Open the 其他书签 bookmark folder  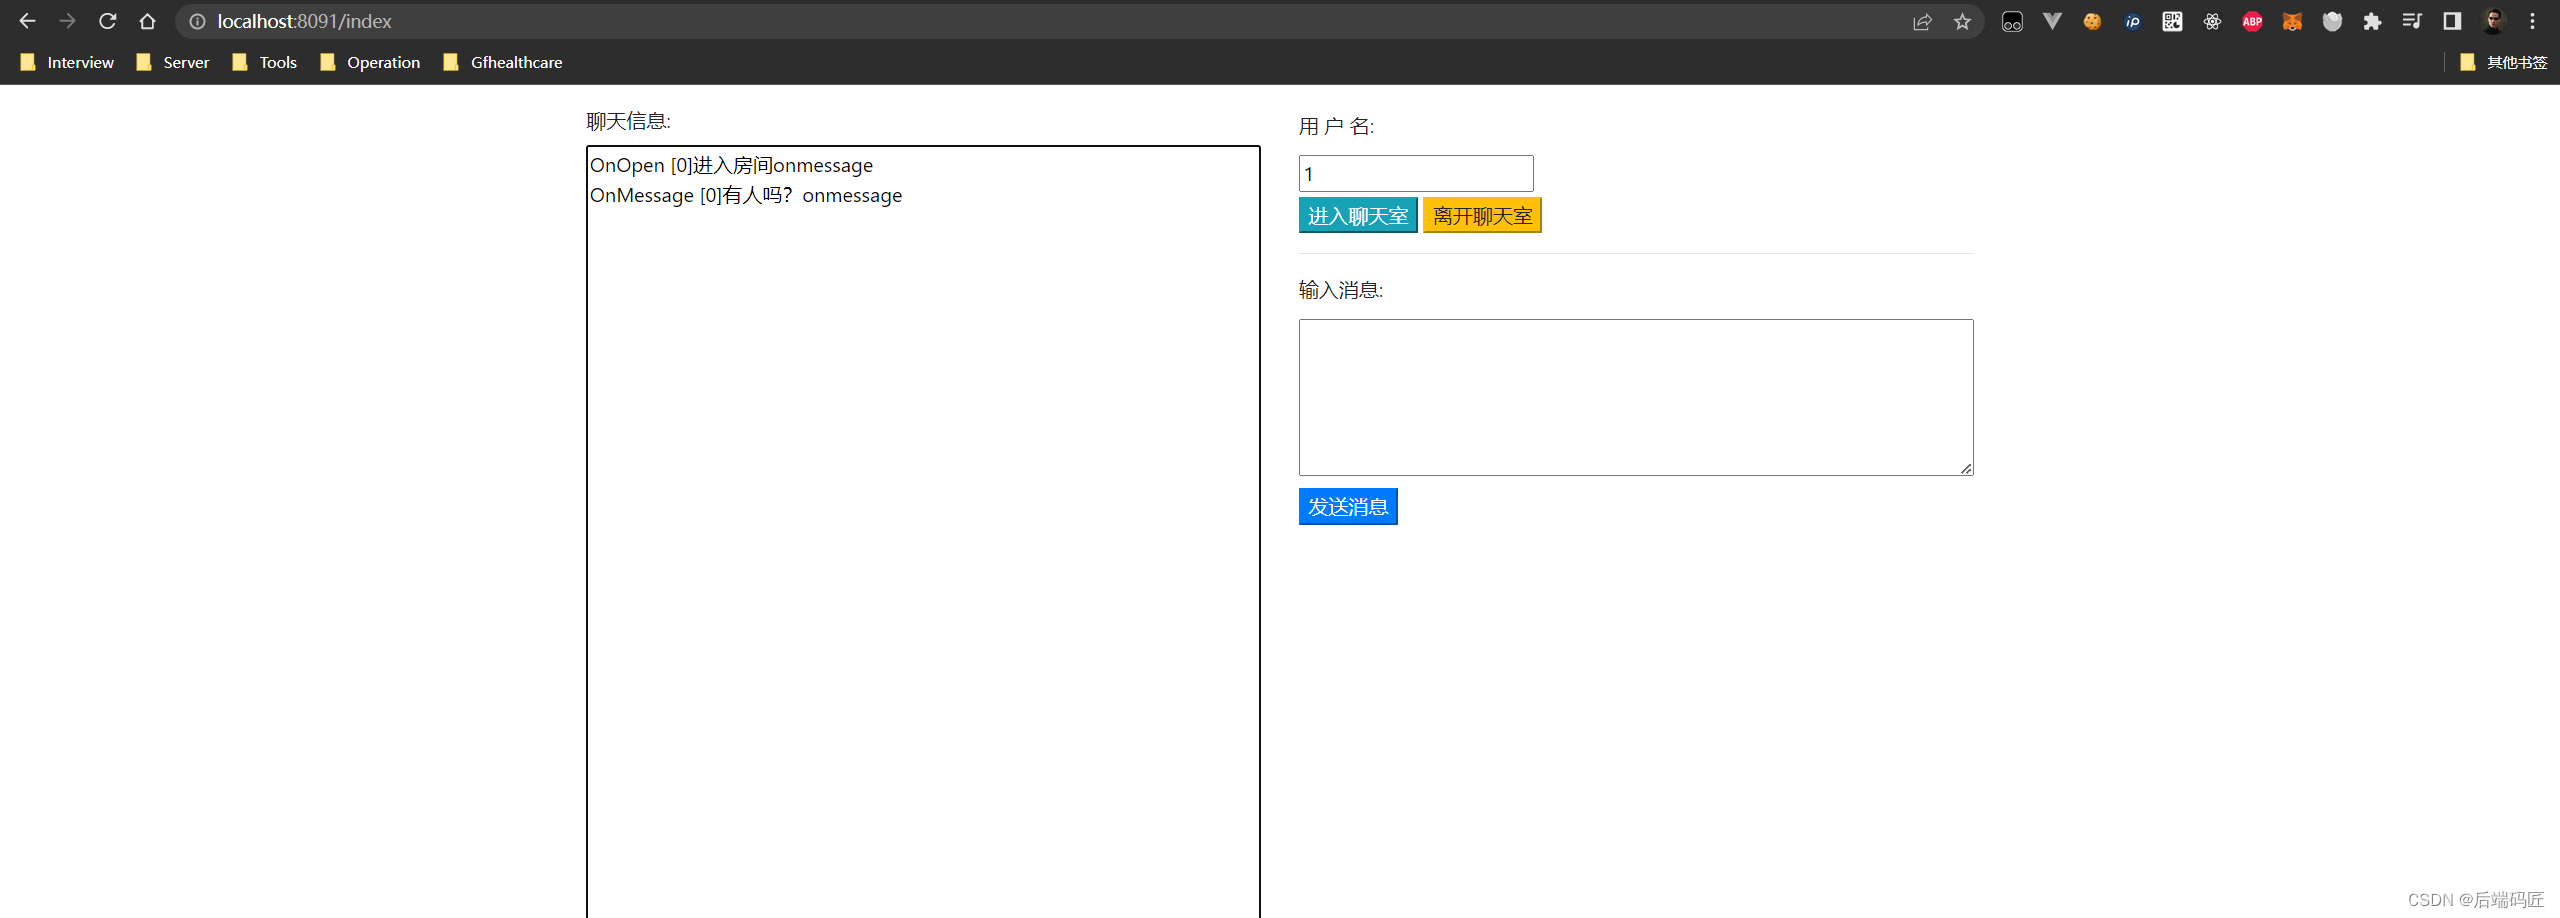(x=2503, y=62)
